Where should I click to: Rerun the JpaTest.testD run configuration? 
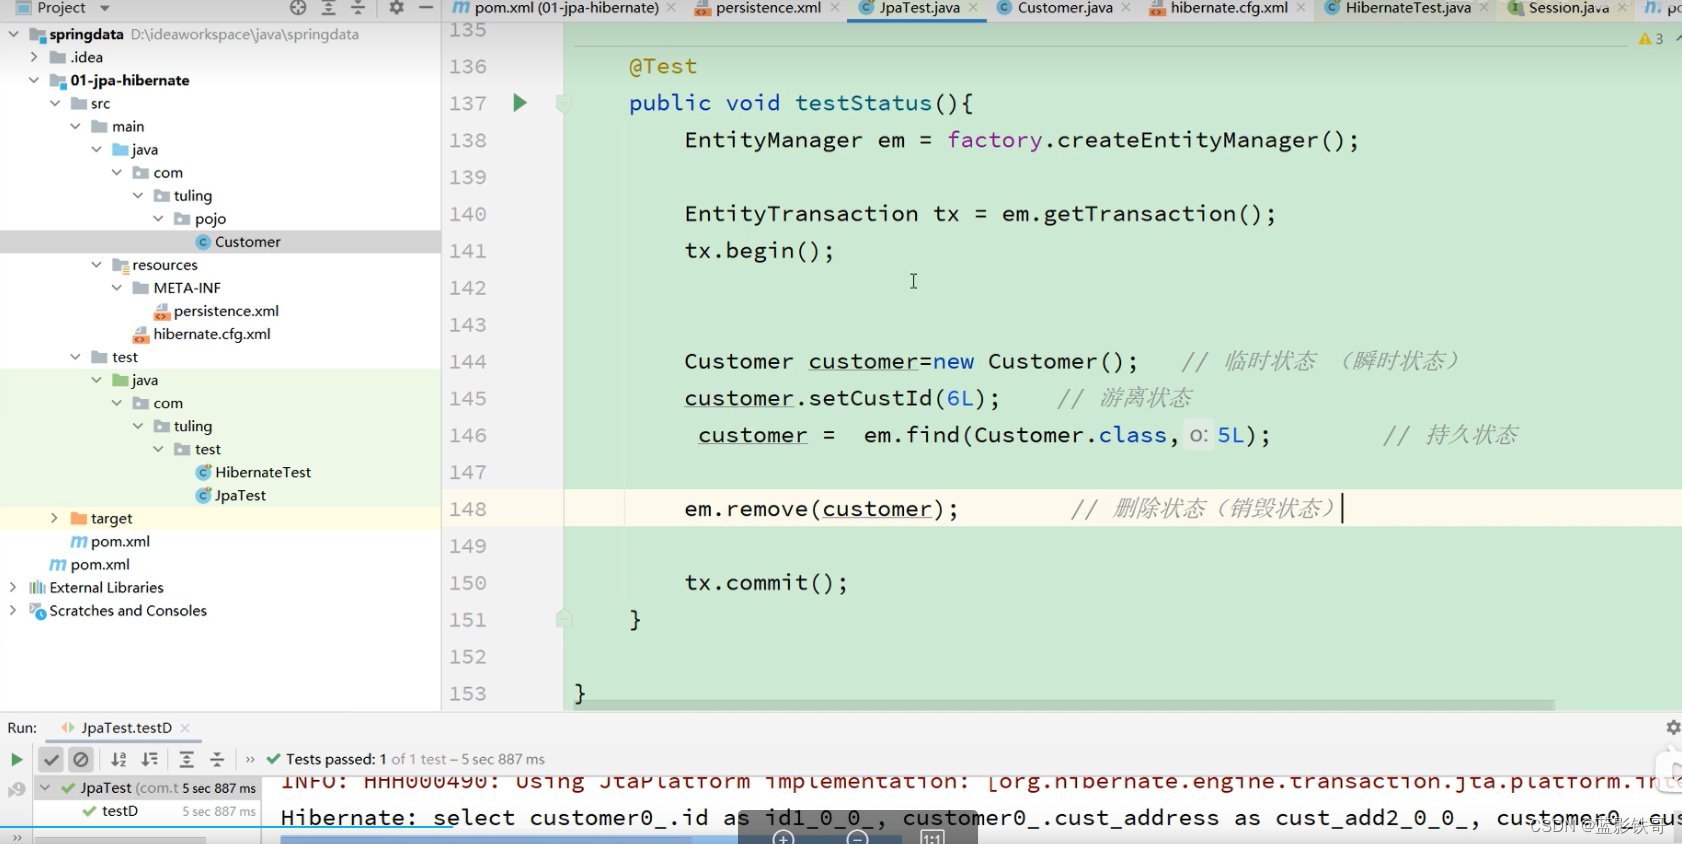click(x=16, y=760)
